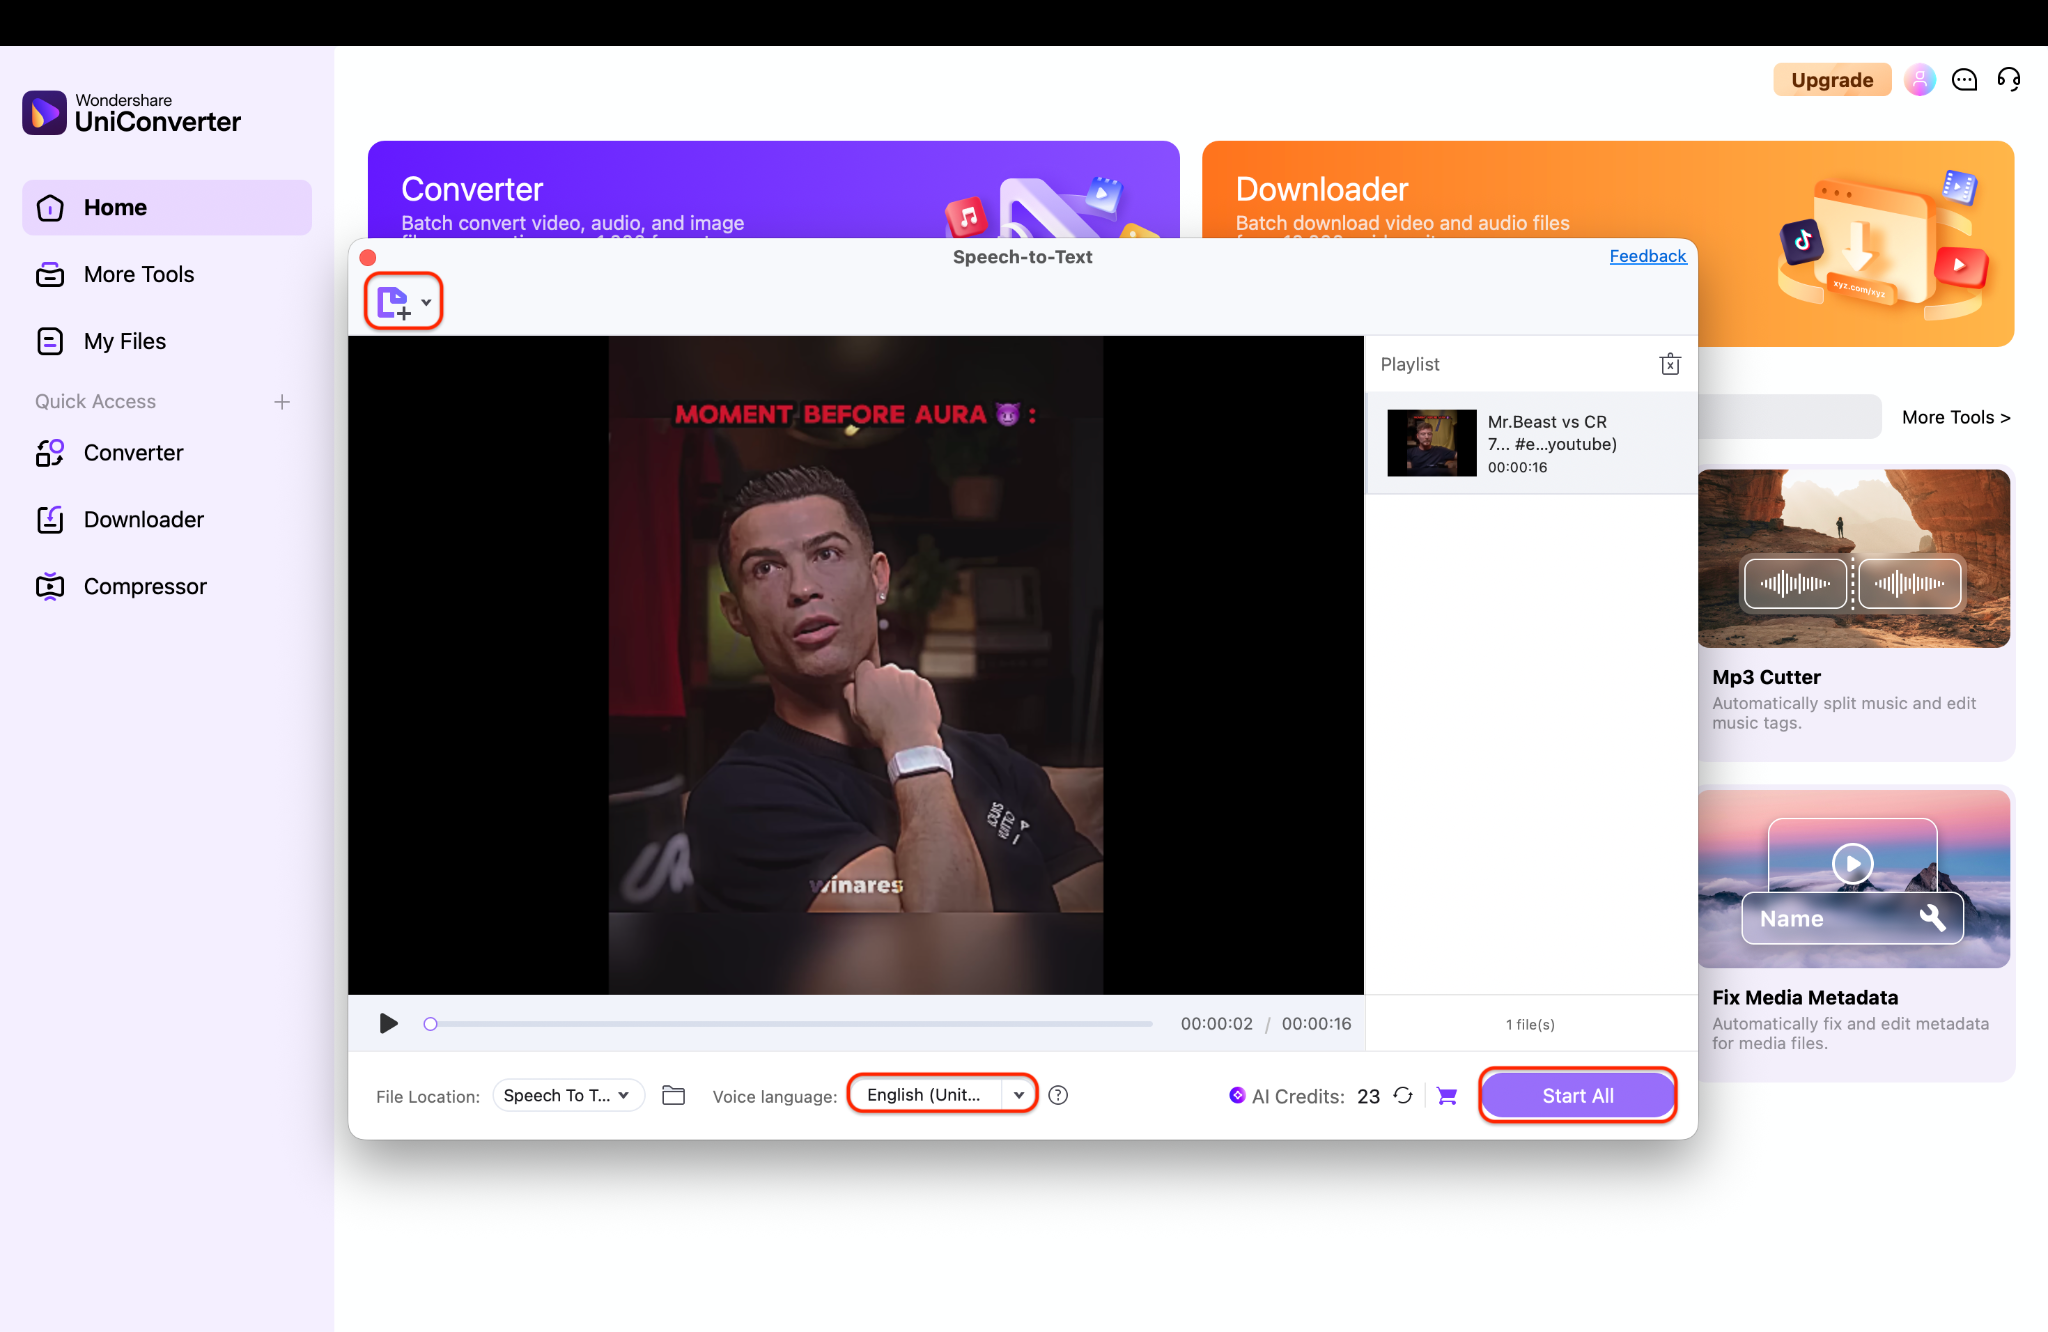2048x1332 pixels.
Task: Click the Start All button
Action: (x=1577, y=1095)
